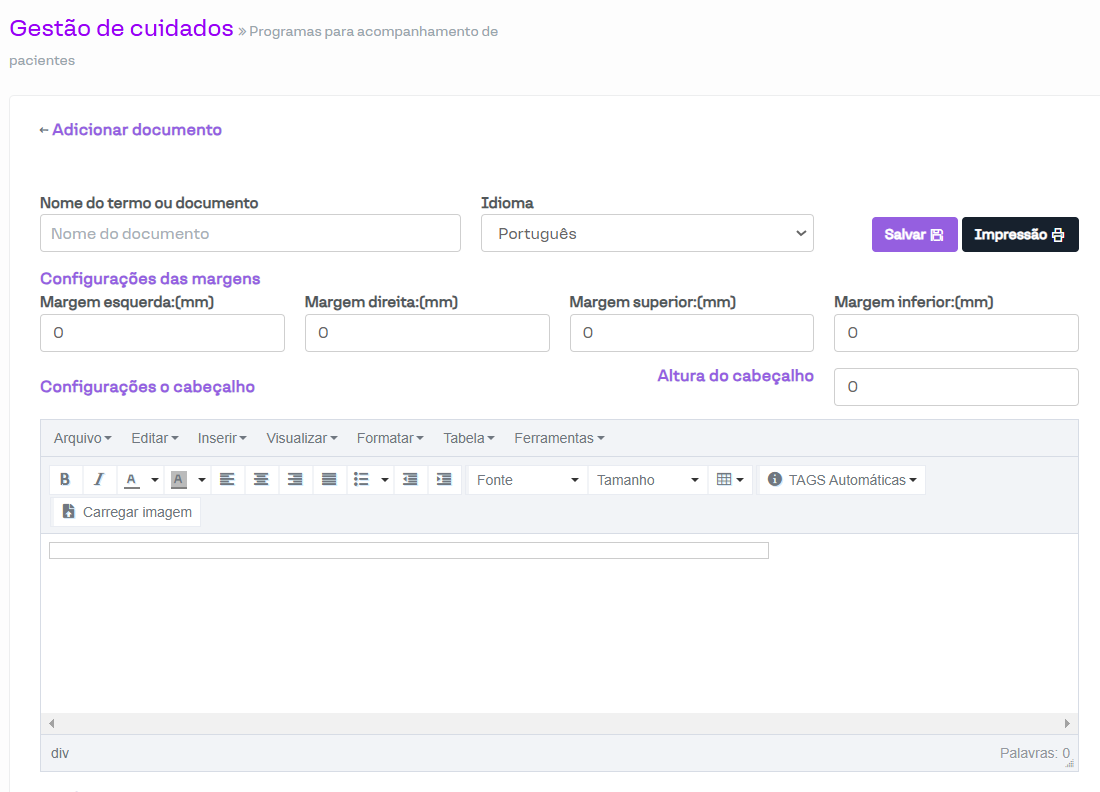
Task: Apply the text color button
Action: coord(131,480)
